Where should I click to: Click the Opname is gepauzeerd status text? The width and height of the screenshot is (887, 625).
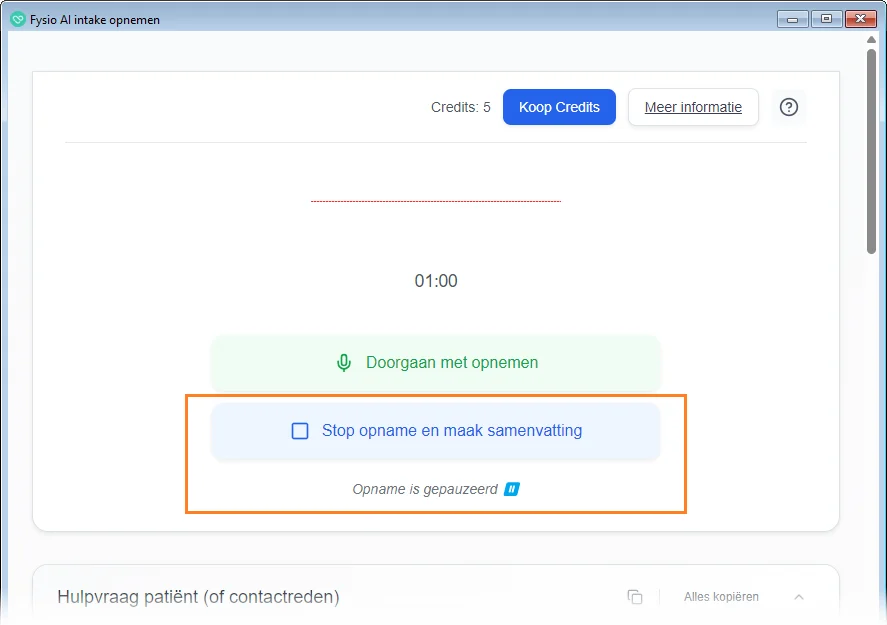point(424,489)
